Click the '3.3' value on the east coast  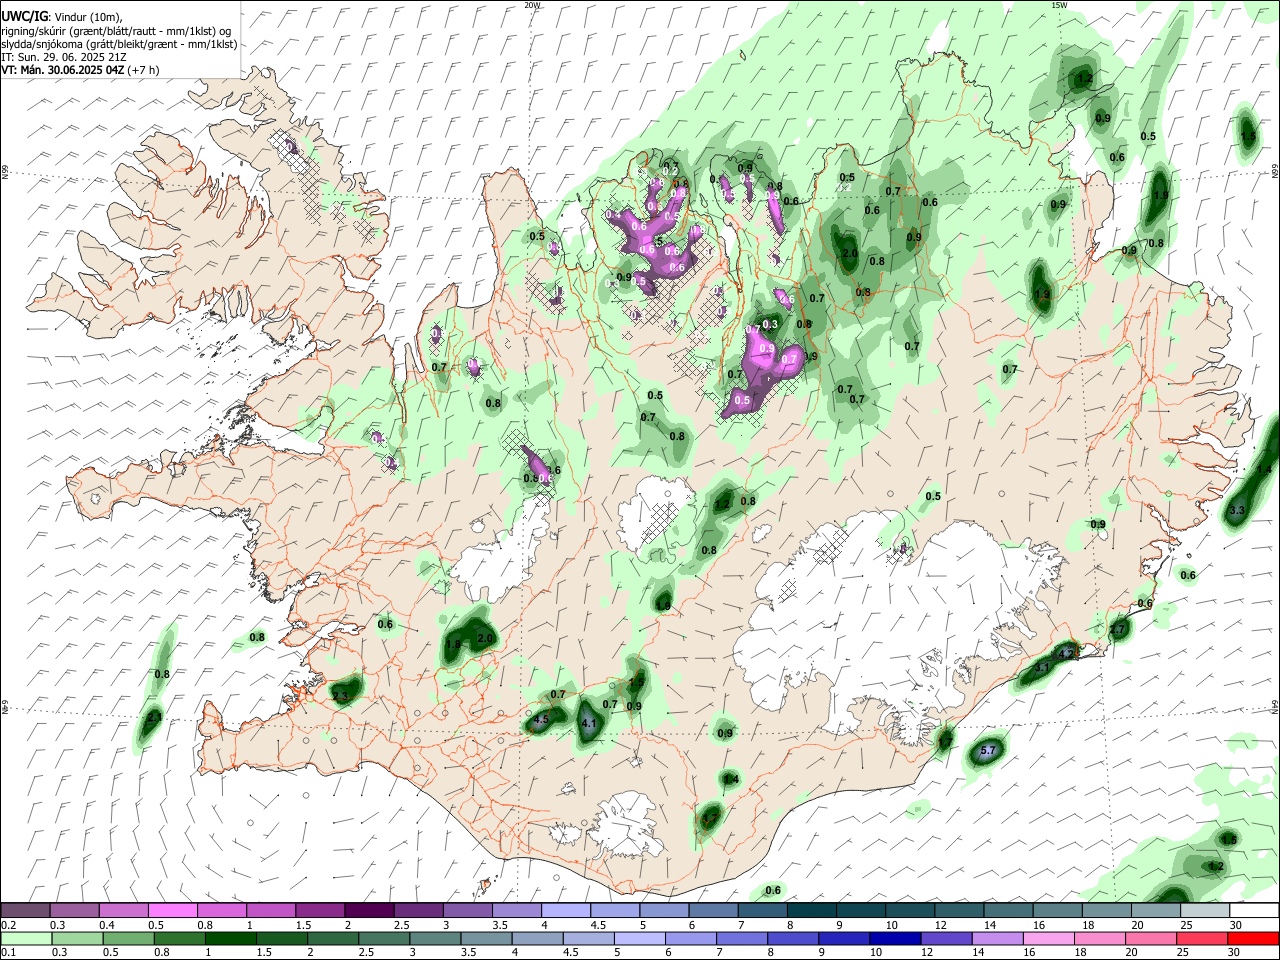pos(1236,510)
